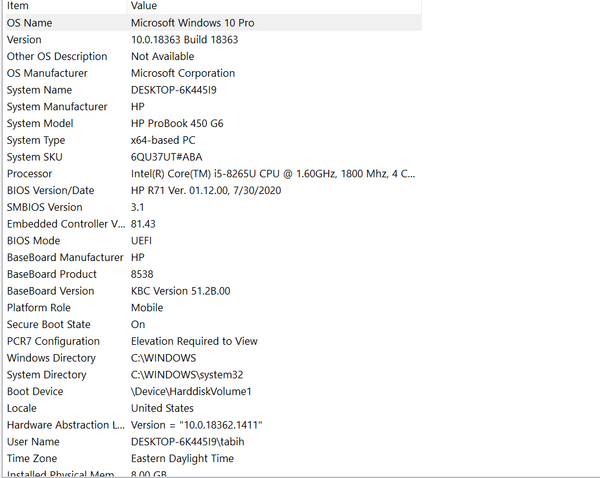Click the DESKTOP-6K445I9\tabih value
This screenshot has width=600, height=478.
[x=188, y=442]
